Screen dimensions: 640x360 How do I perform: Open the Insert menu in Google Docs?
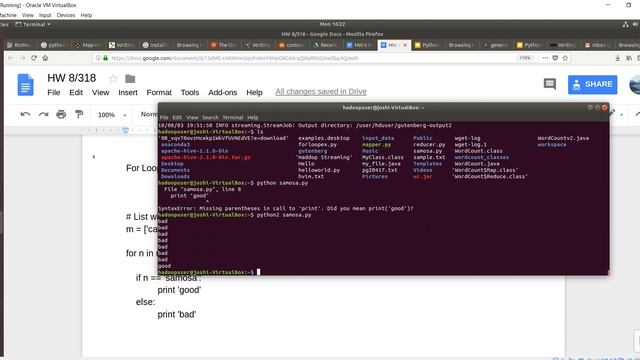tap(128, 93)
